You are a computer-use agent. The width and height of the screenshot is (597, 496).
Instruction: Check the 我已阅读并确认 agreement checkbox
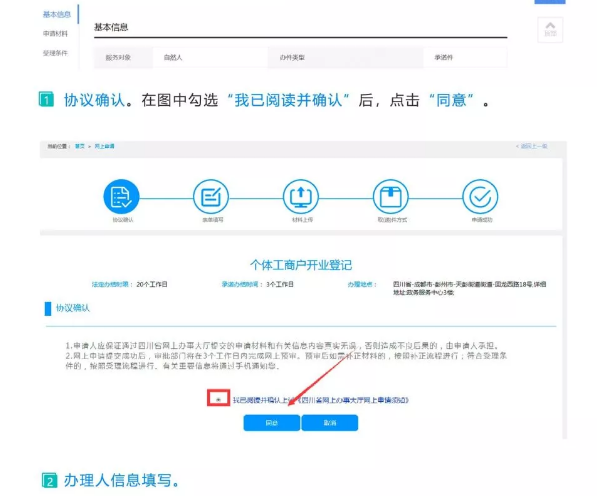coord(218,399)
